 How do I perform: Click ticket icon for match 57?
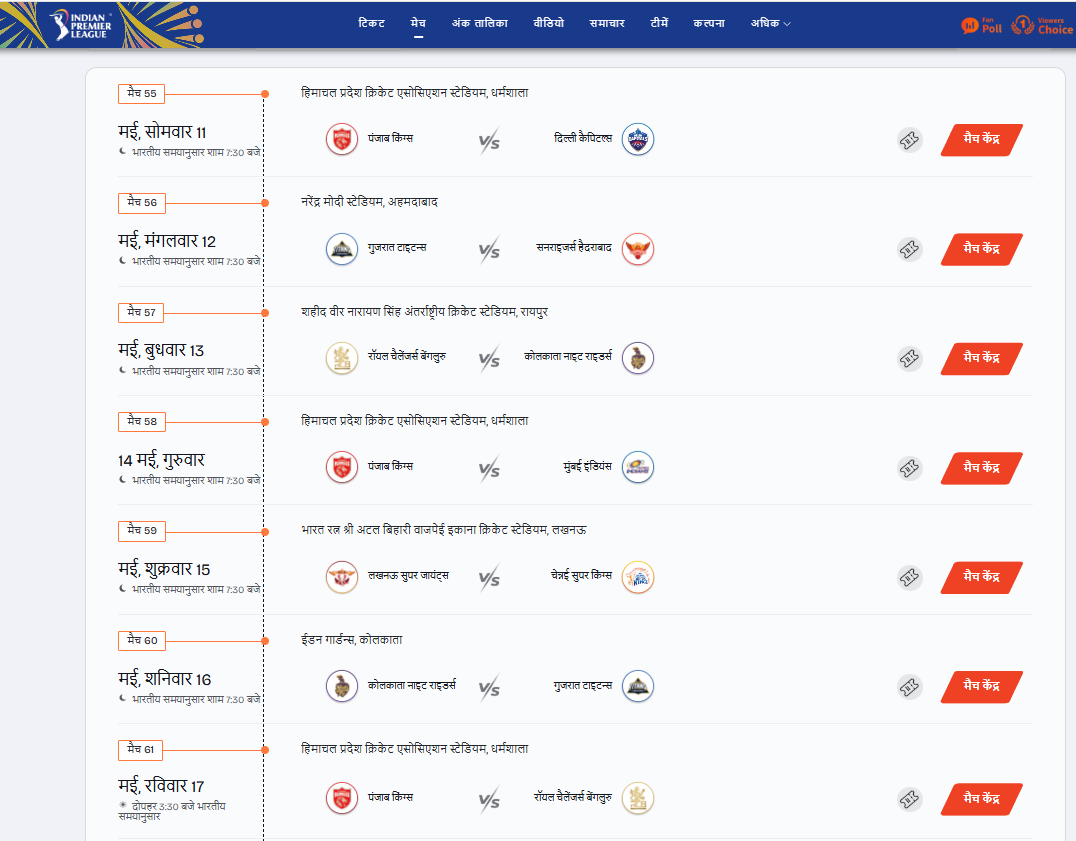tap(909, 359)
